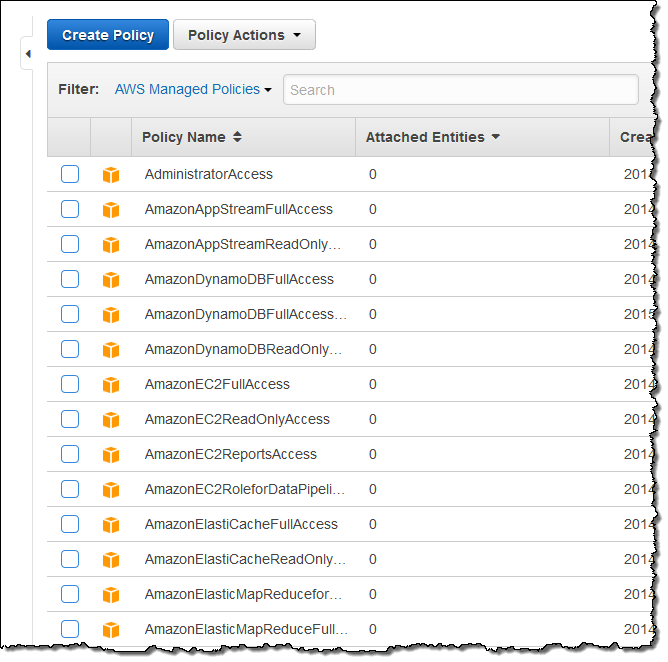
Task: Click the policy Search field
Action: pos(460,90)
